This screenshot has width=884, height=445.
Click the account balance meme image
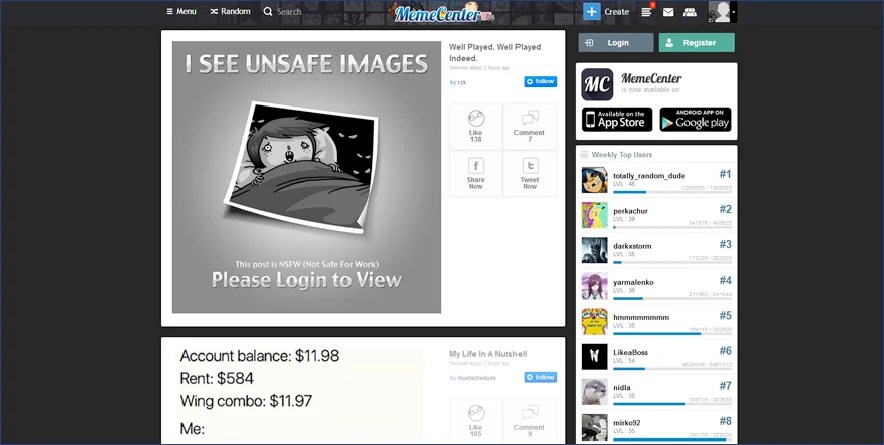click(x=299, y=396)
